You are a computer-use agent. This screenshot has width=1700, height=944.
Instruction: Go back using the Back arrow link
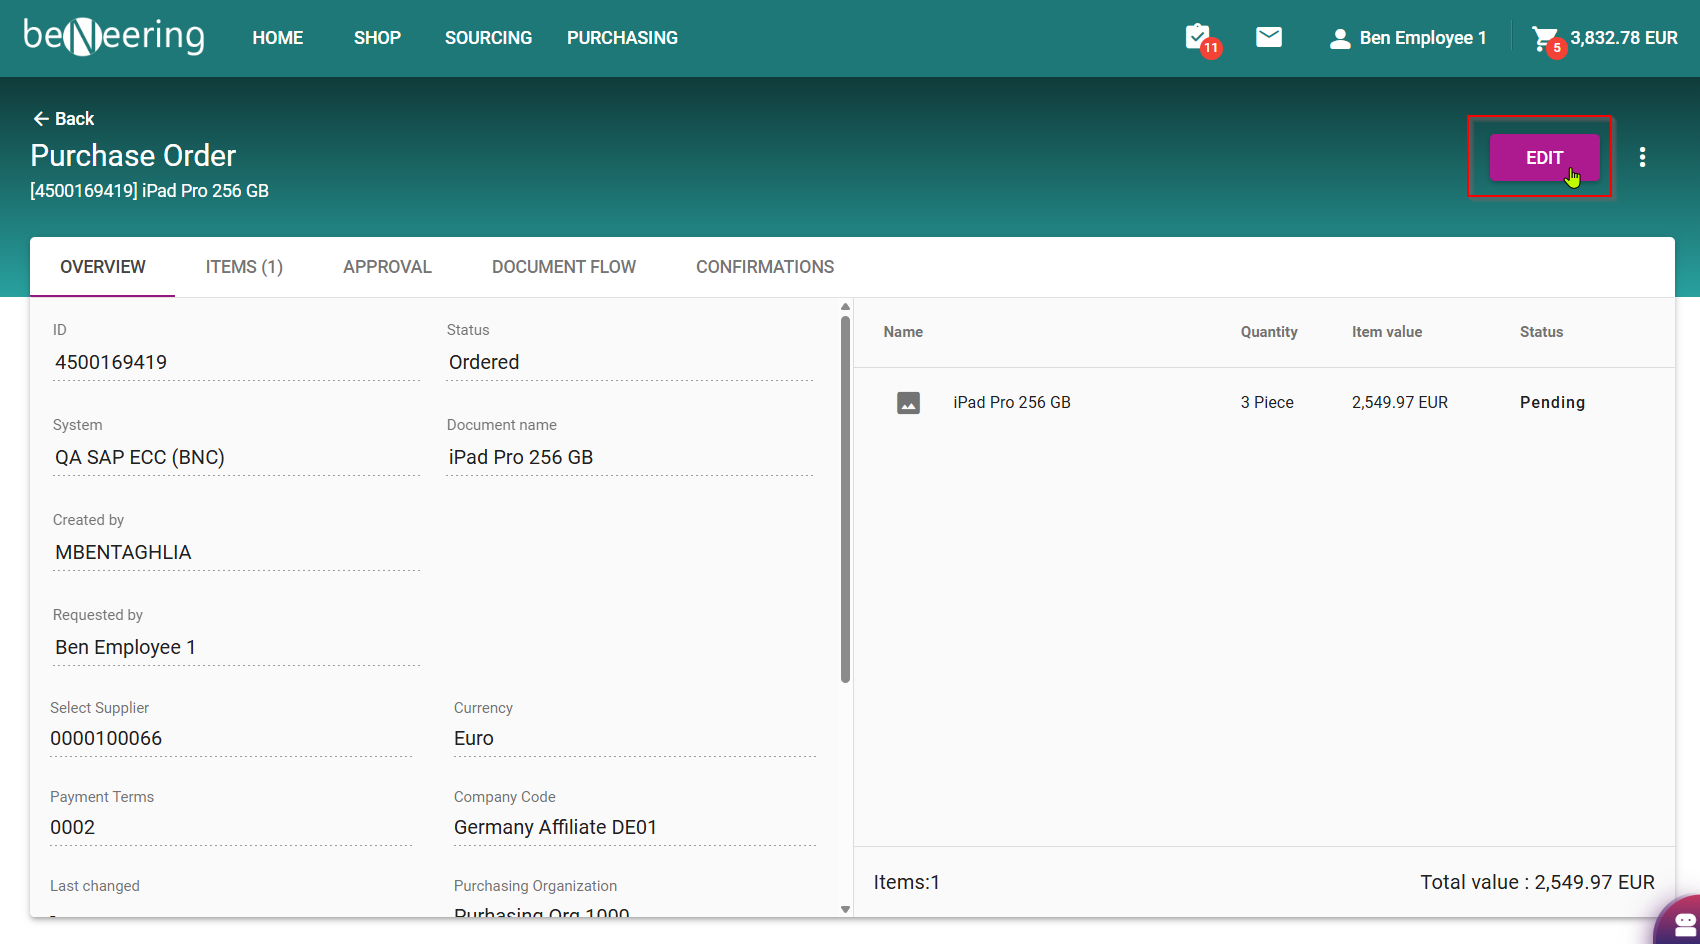(64, 119)
